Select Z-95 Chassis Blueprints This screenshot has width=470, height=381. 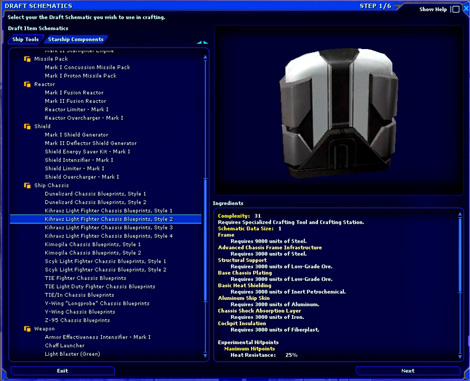(77, 320)
